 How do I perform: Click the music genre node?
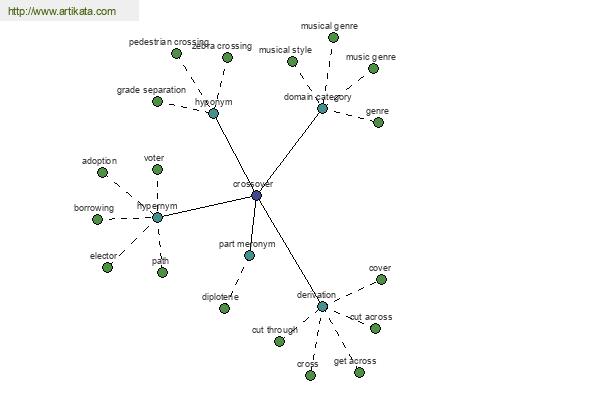click(373, 69)
